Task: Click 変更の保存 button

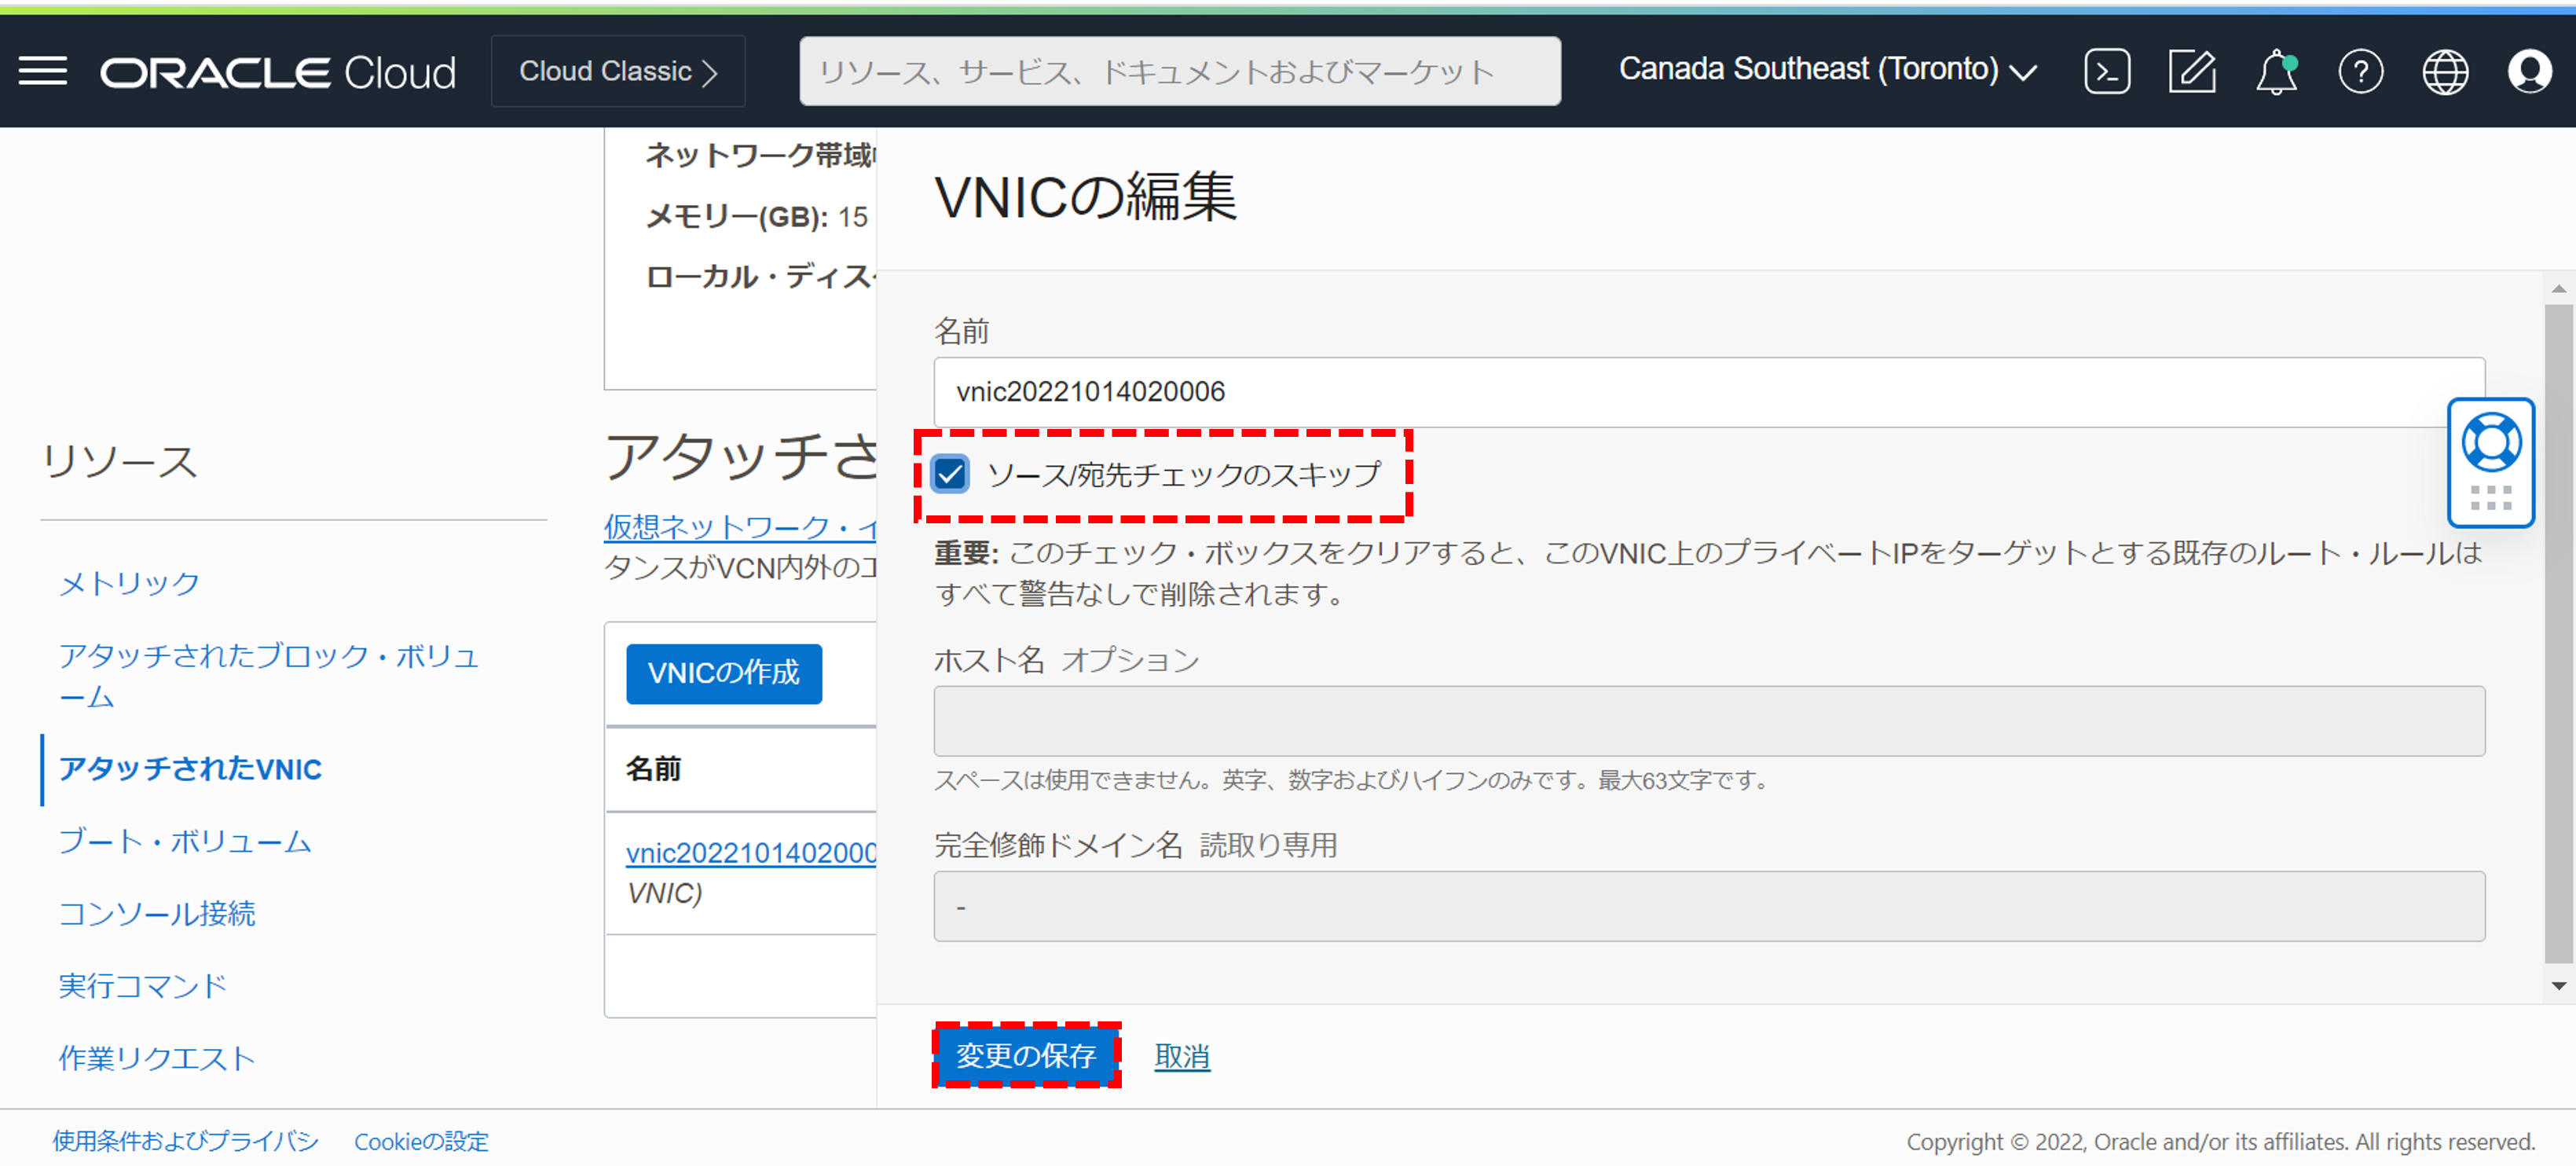Action: click(1026, 1055)
